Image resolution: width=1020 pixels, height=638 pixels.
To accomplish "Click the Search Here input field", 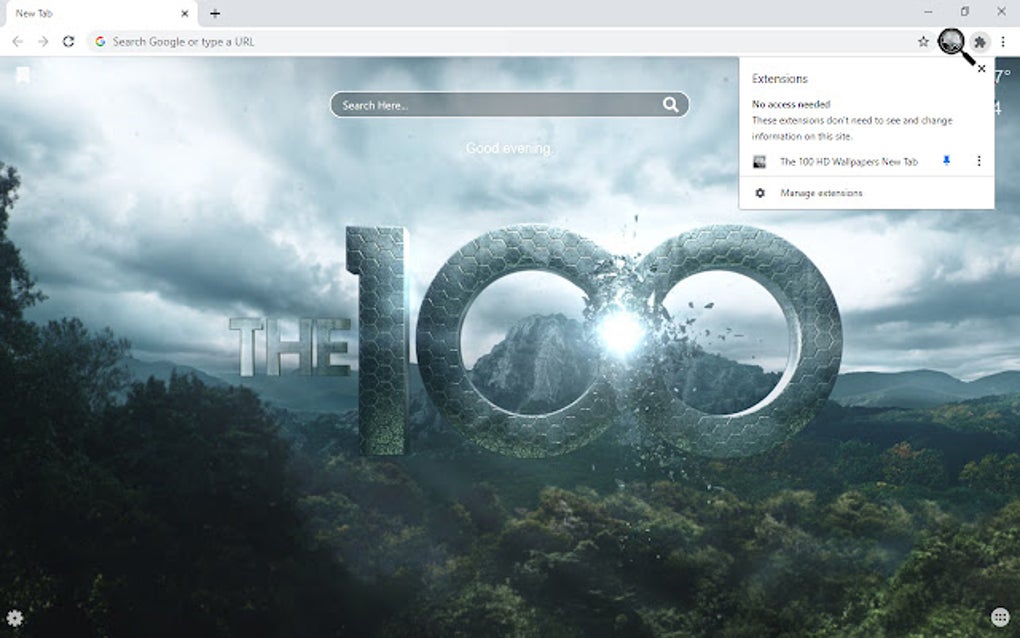I will [x=509, y=105].
